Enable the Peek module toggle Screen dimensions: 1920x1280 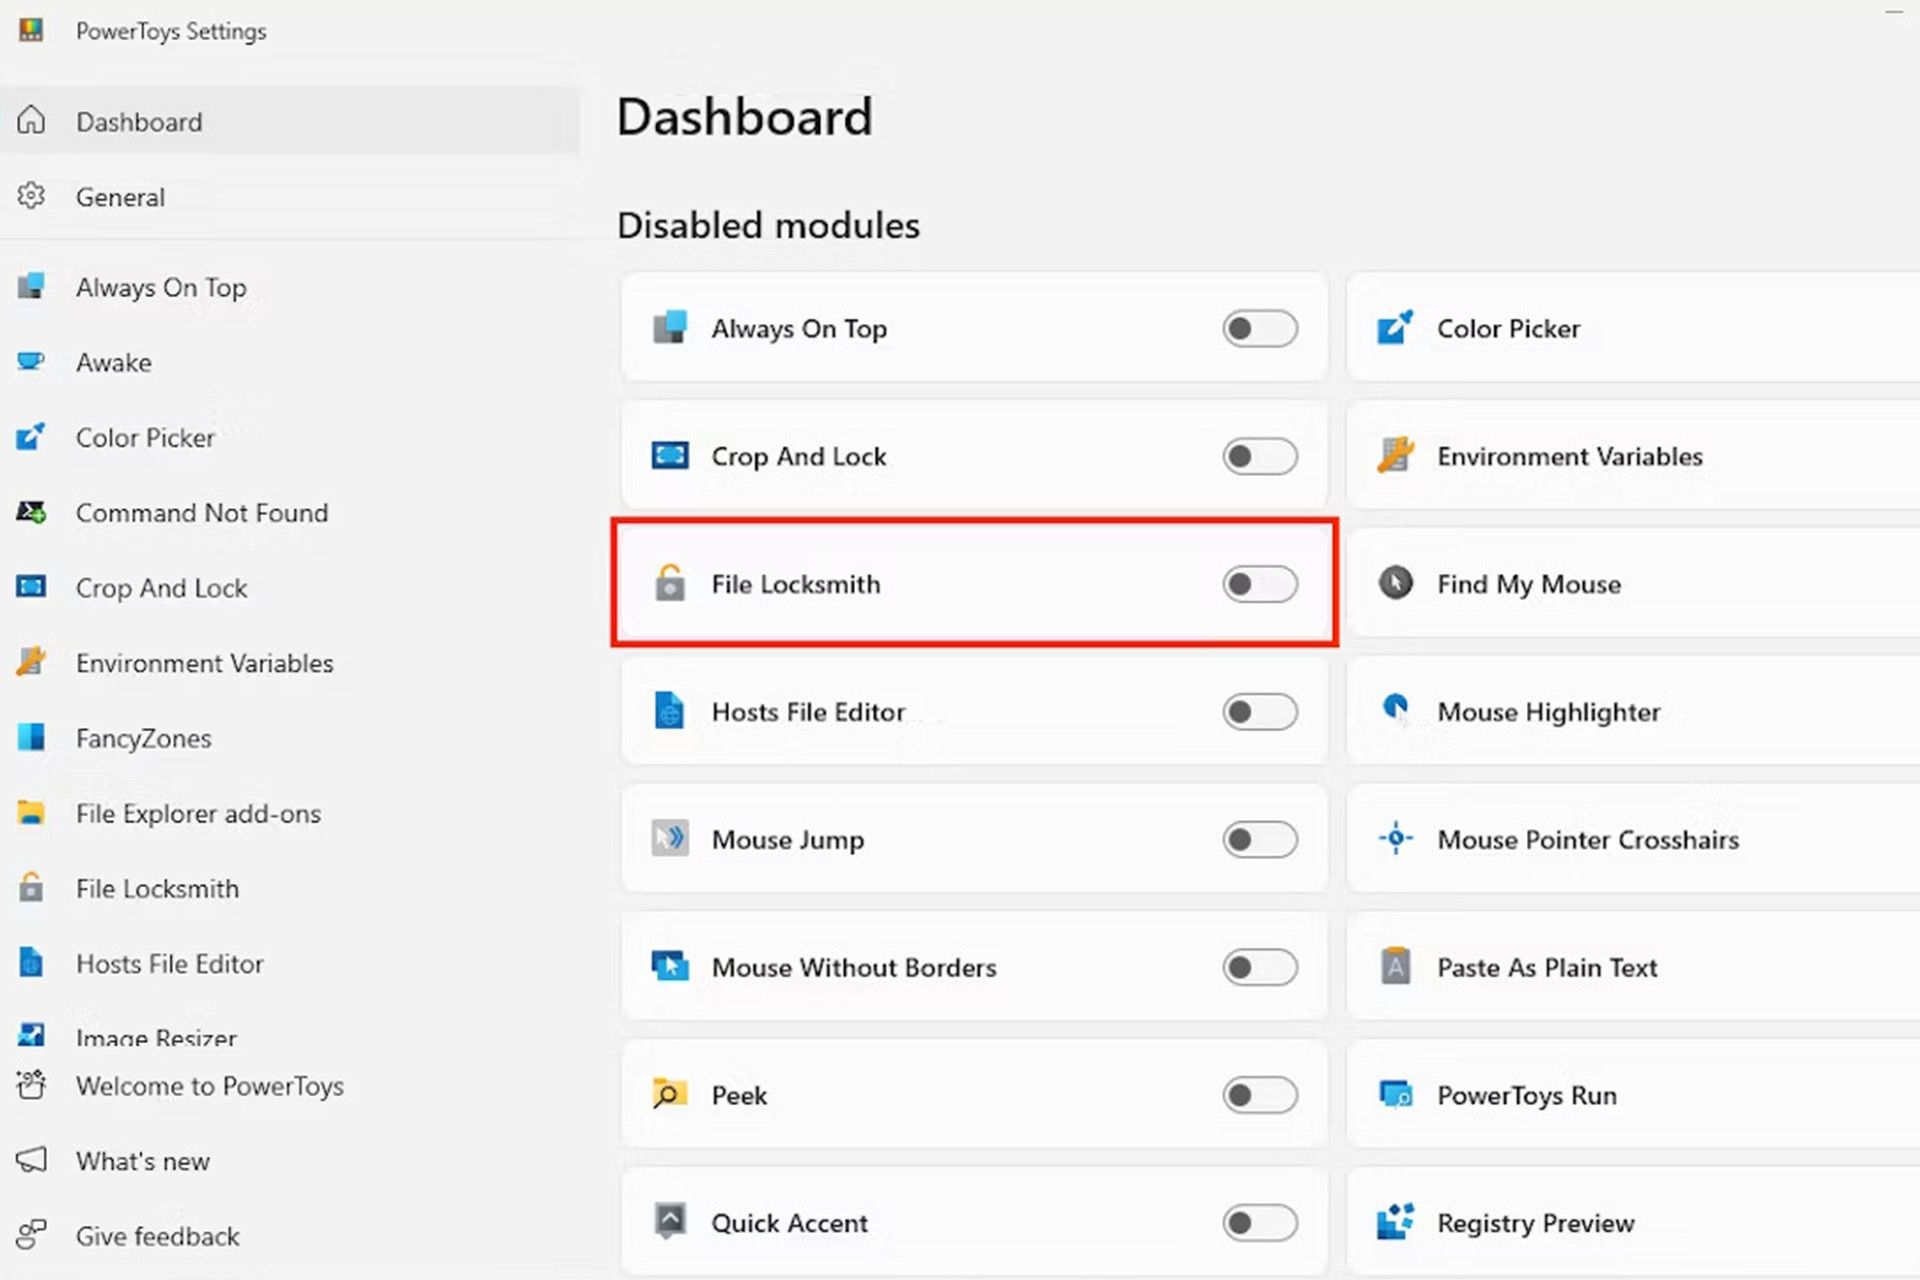pyautogui.click(x=1259, y=1095)
